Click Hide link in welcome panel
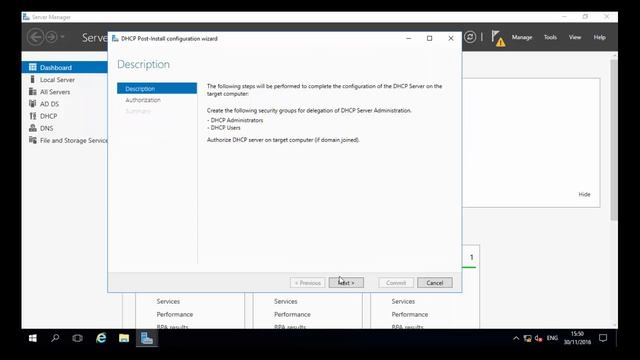The height and width of the screenshot is (360, 640). coord(584,194)
